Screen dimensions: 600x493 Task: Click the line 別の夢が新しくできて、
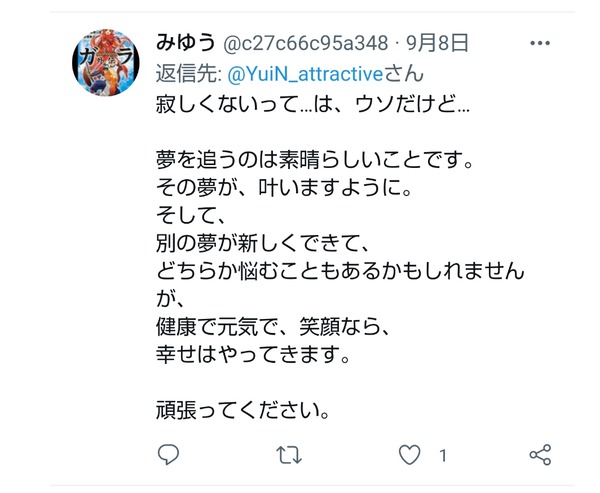pos(262,243)
